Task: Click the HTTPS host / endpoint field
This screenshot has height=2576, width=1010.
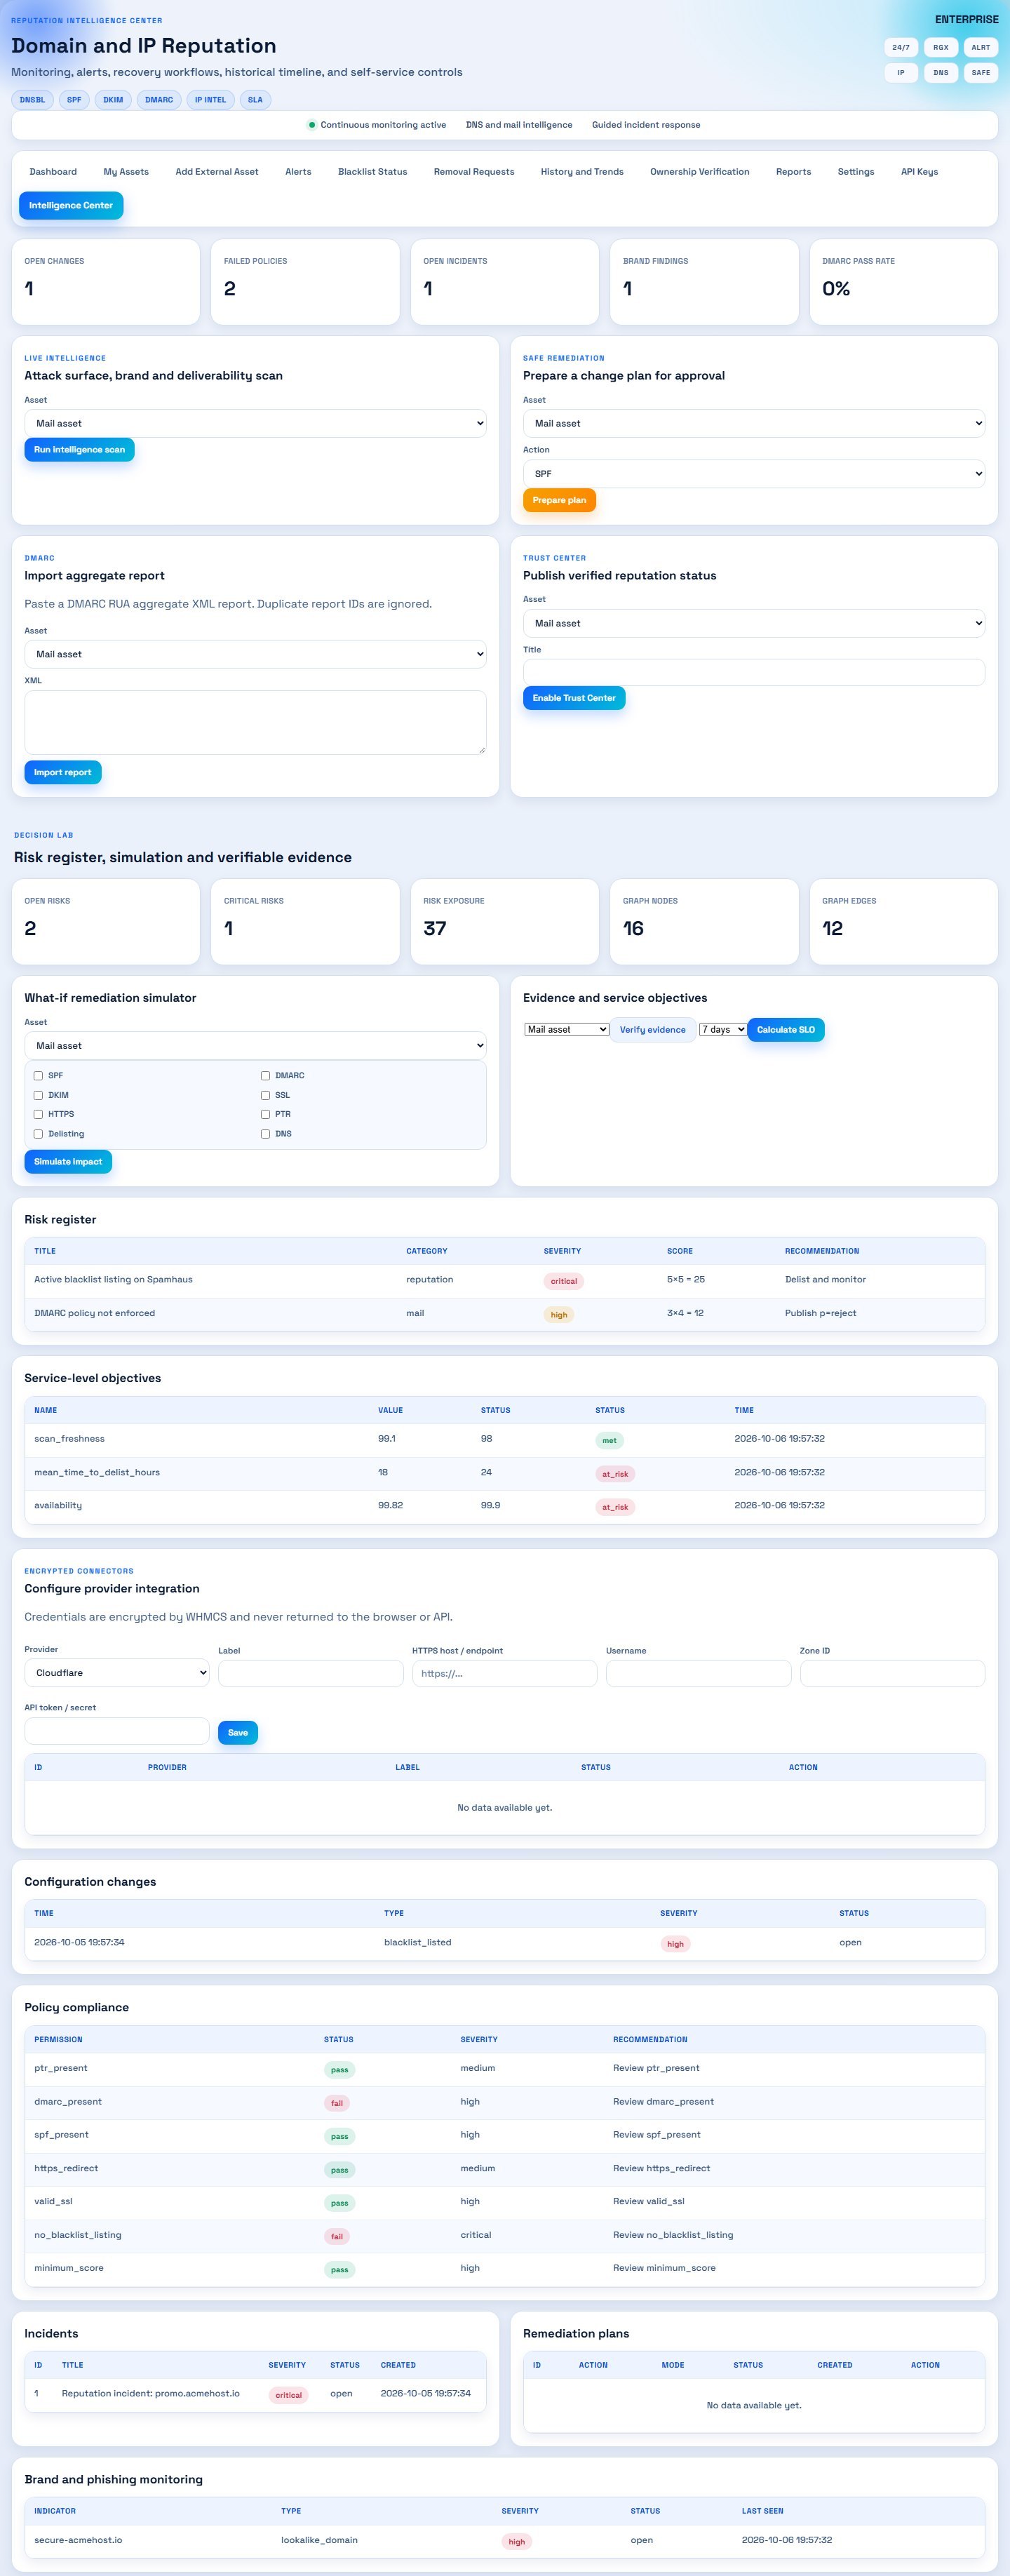Action: [x=504, y=1674]
